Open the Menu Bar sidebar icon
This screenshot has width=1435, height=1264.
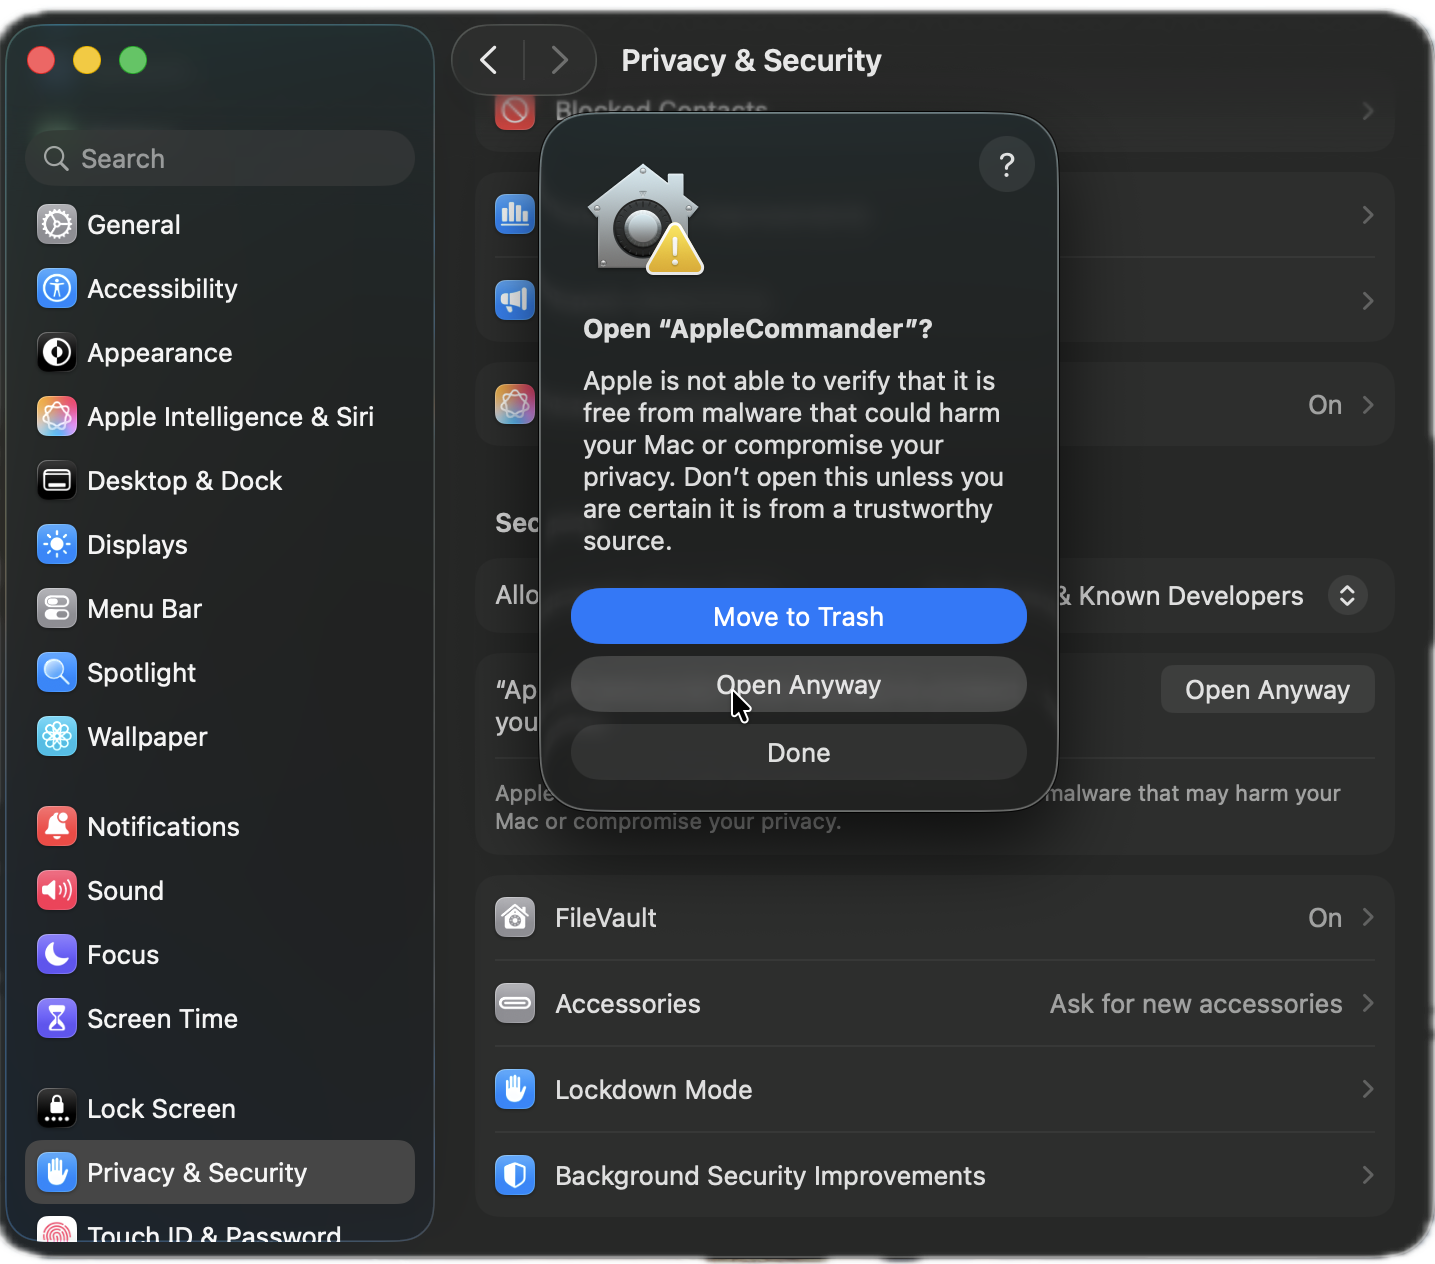click(57, 608)
